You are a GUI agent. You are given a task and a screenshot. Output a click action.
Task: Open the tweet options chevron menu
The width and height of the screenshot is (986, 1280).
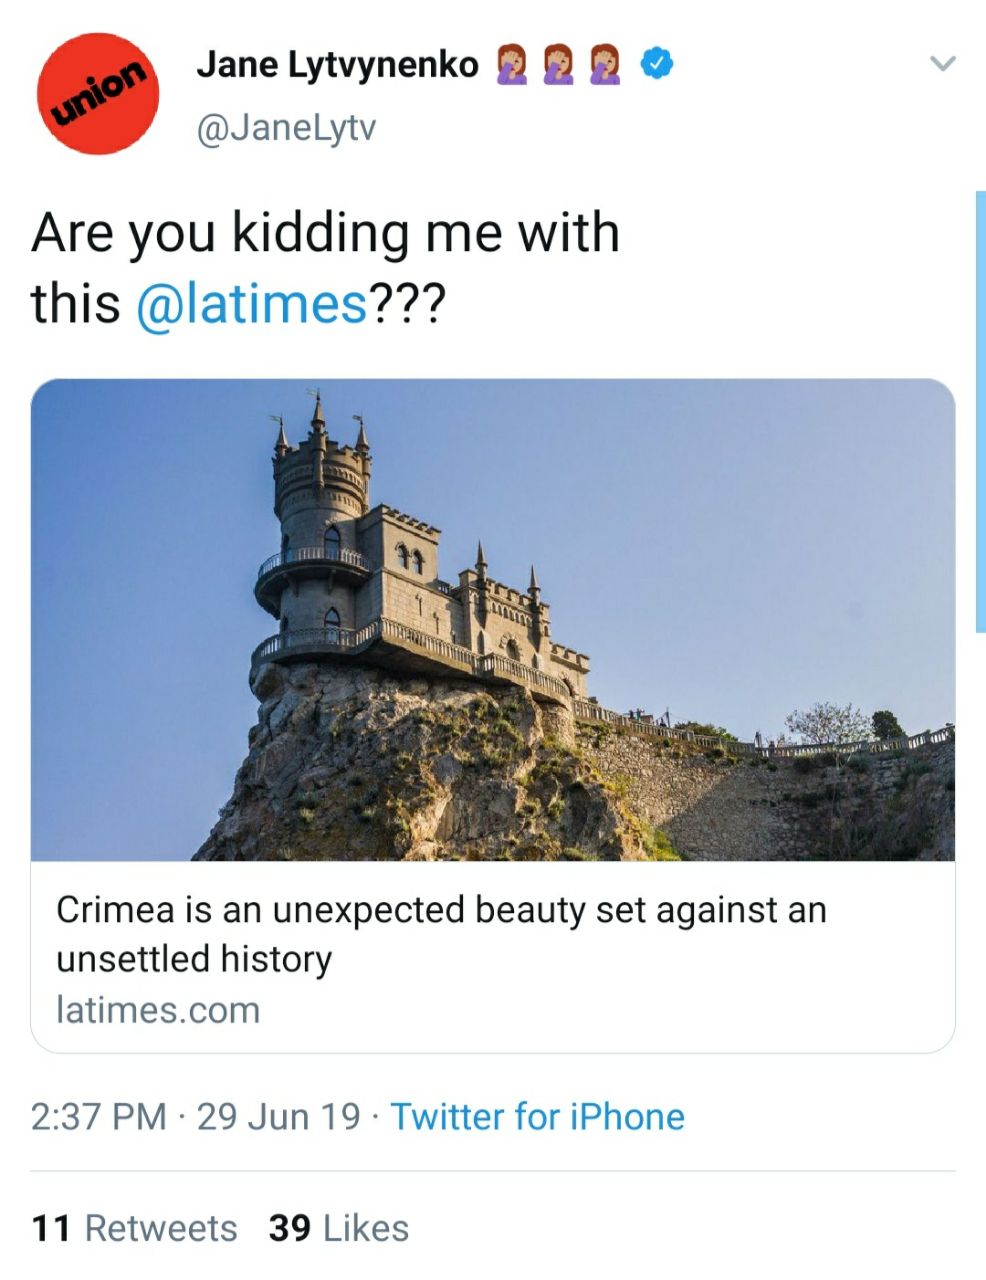[x=942, y=64]
